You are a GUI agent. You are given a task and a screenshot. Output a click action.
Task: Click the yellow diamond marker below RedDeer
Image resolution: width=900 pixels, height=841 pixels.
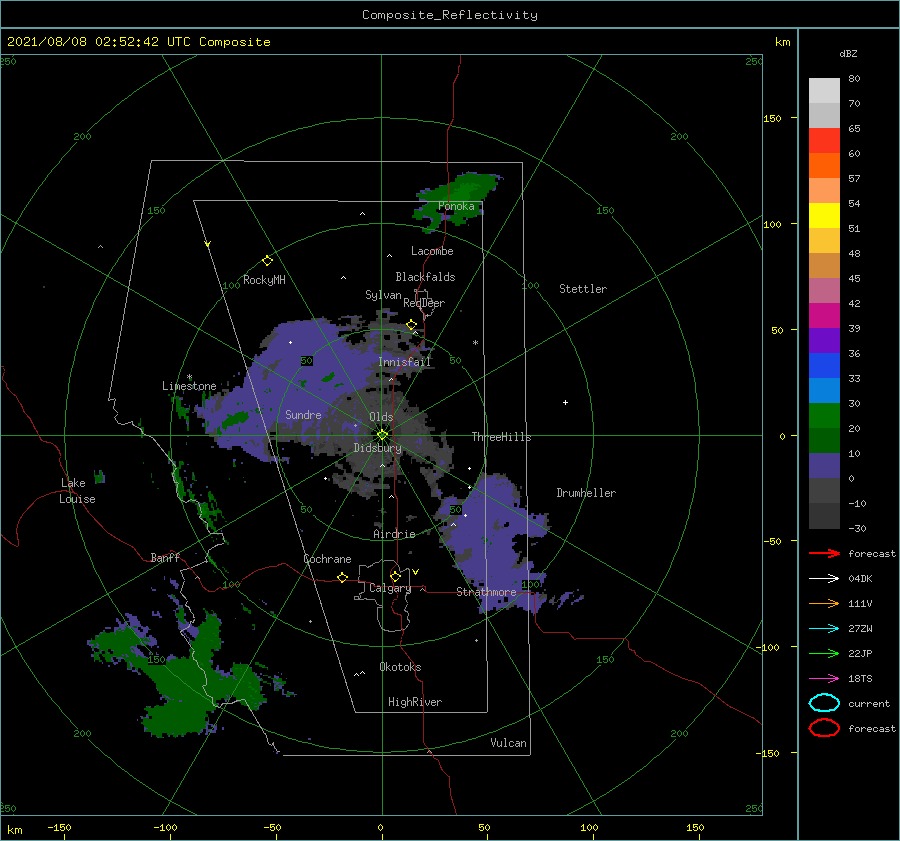tap(412, 325)
